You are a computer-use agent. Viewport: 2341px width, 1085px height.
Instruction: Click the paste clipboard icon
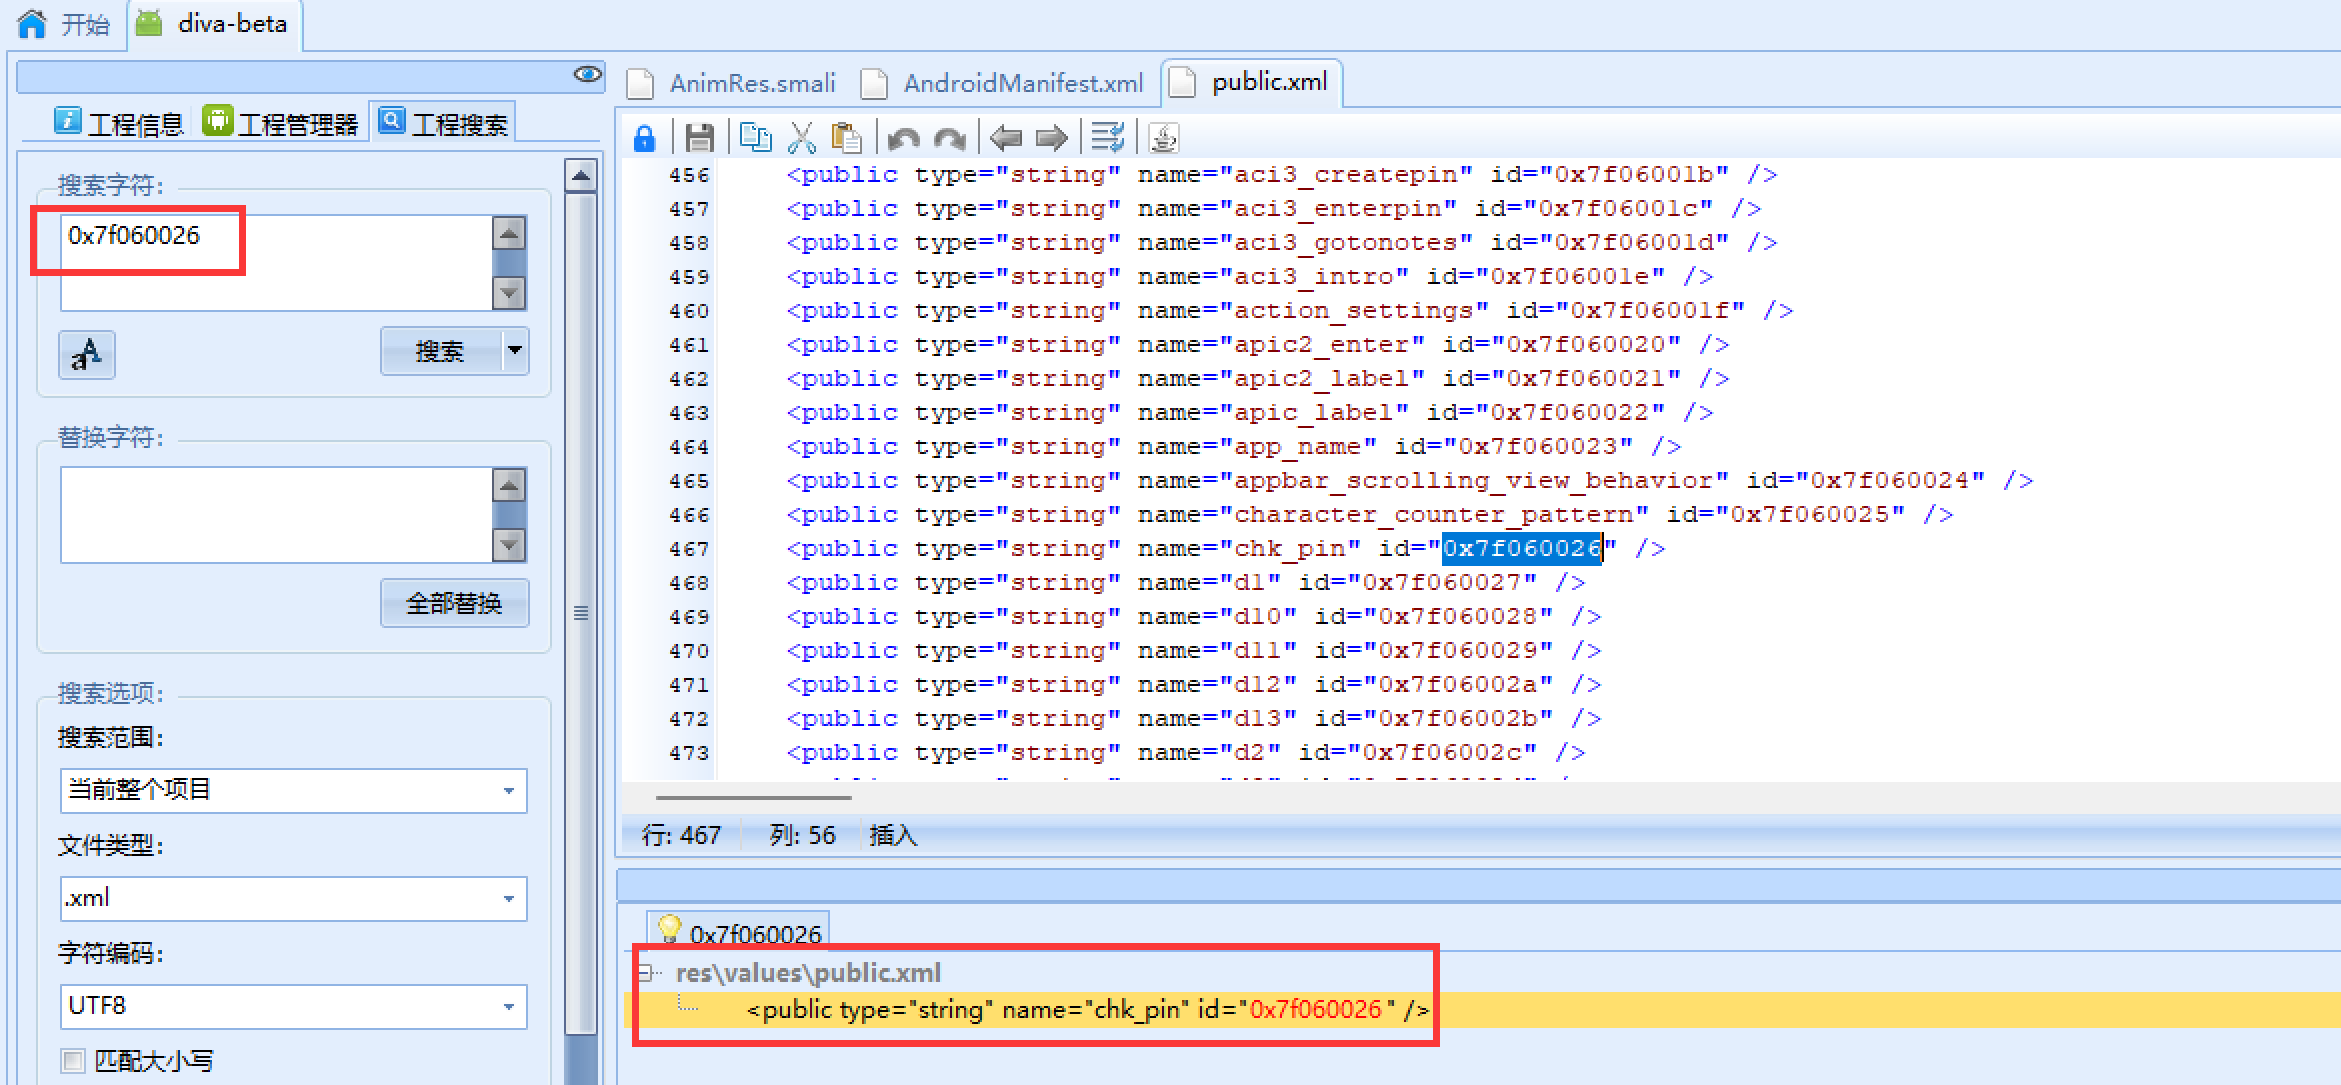pyautogui.click(x=847, y=137)
